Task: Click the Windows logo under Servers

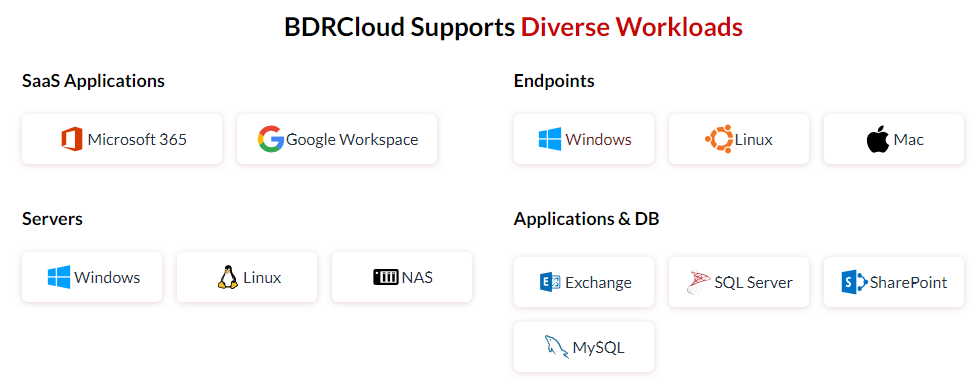Action: (59, 277)
